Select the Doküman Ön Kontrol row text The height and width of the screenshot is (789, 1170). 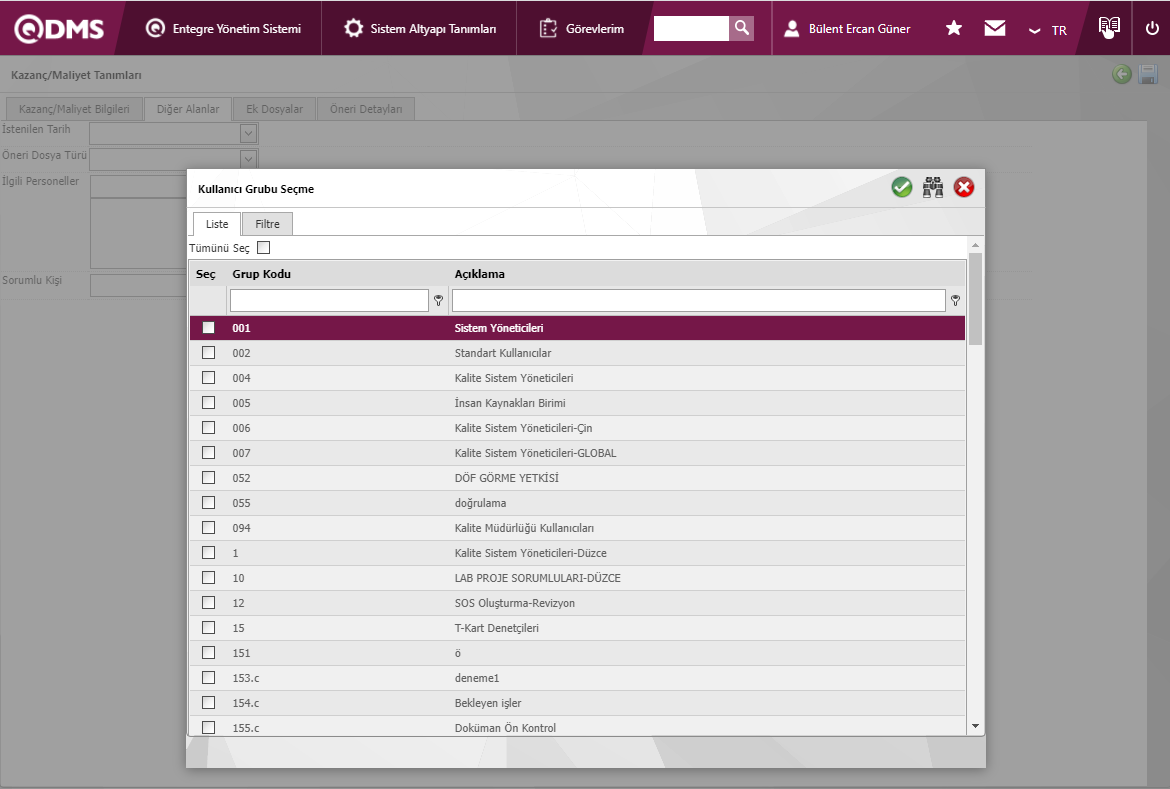coord(505,728)
